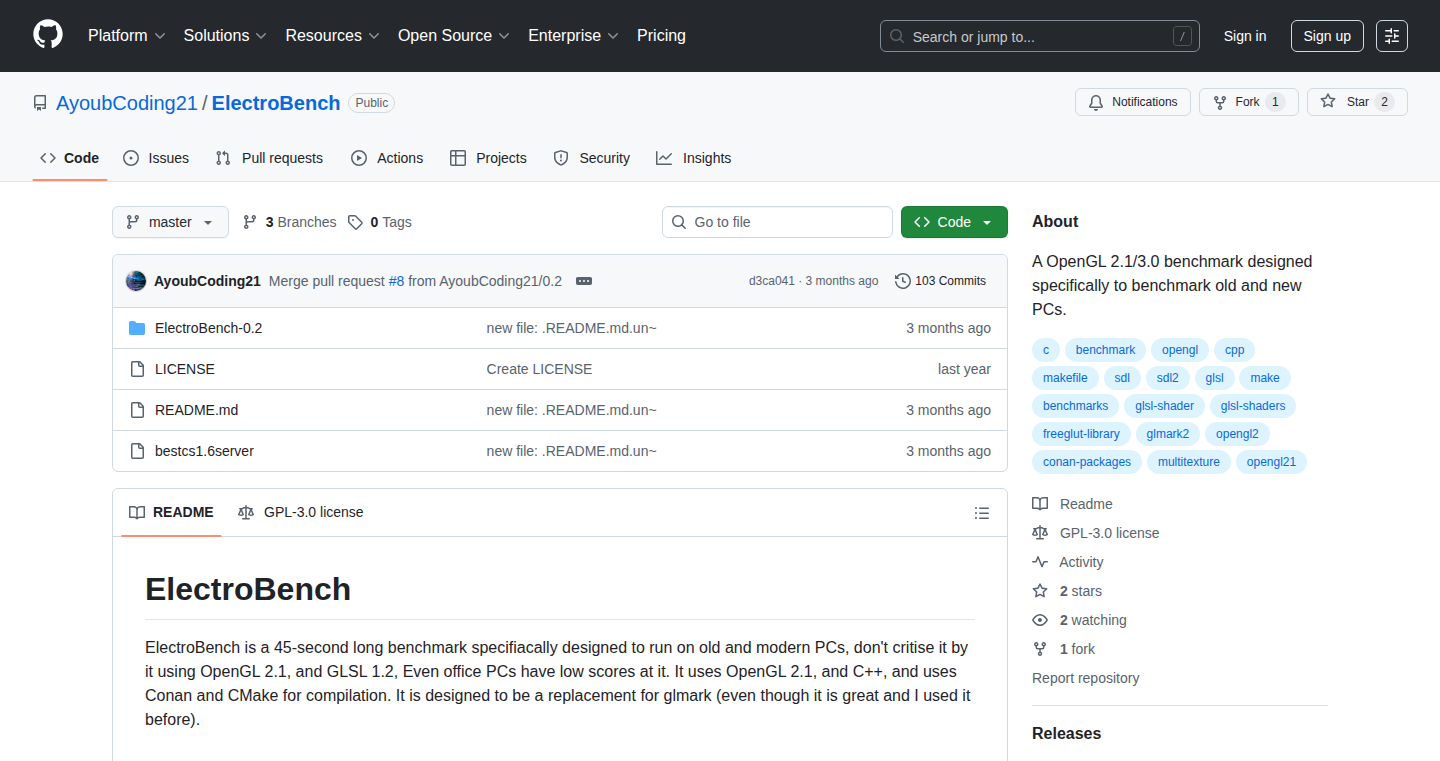The image size is (1440, 761).
Task: Click the tag icon next to 0 Tags
Action: click(355, 222)
